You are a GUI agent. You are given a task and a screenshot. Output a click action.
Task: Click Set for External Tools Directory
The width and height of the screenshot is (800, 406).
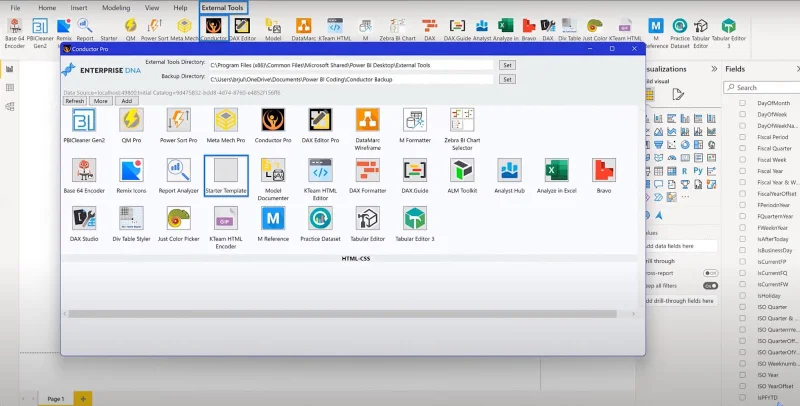coord(507,65)
